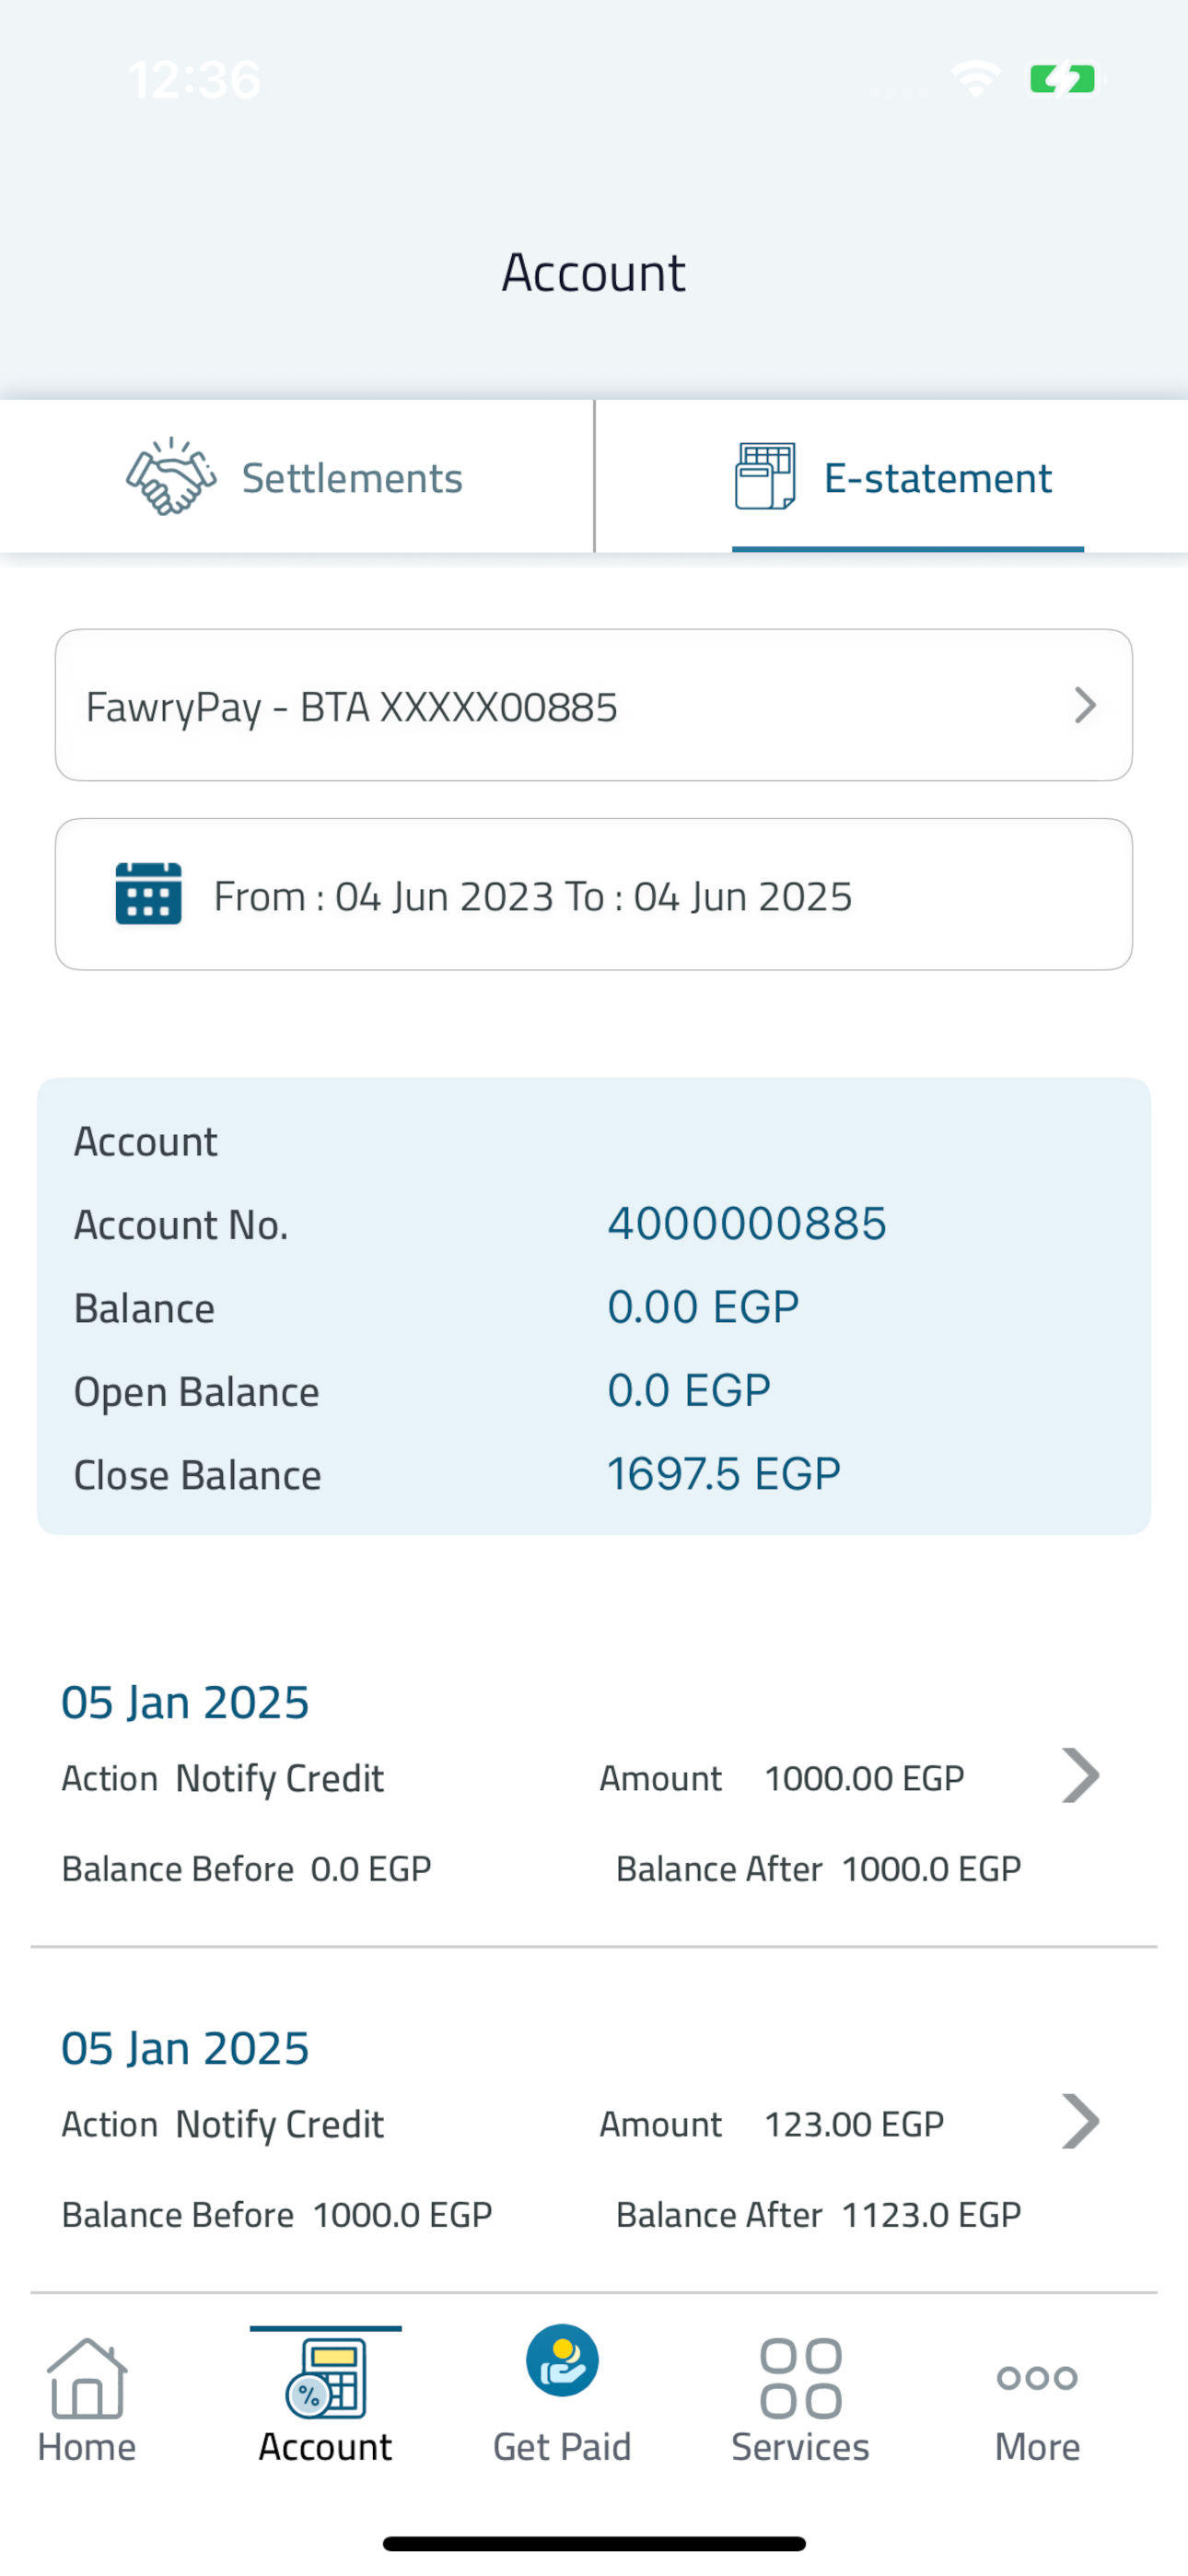Open the first 05 Jan 2025 entry

594,1783
